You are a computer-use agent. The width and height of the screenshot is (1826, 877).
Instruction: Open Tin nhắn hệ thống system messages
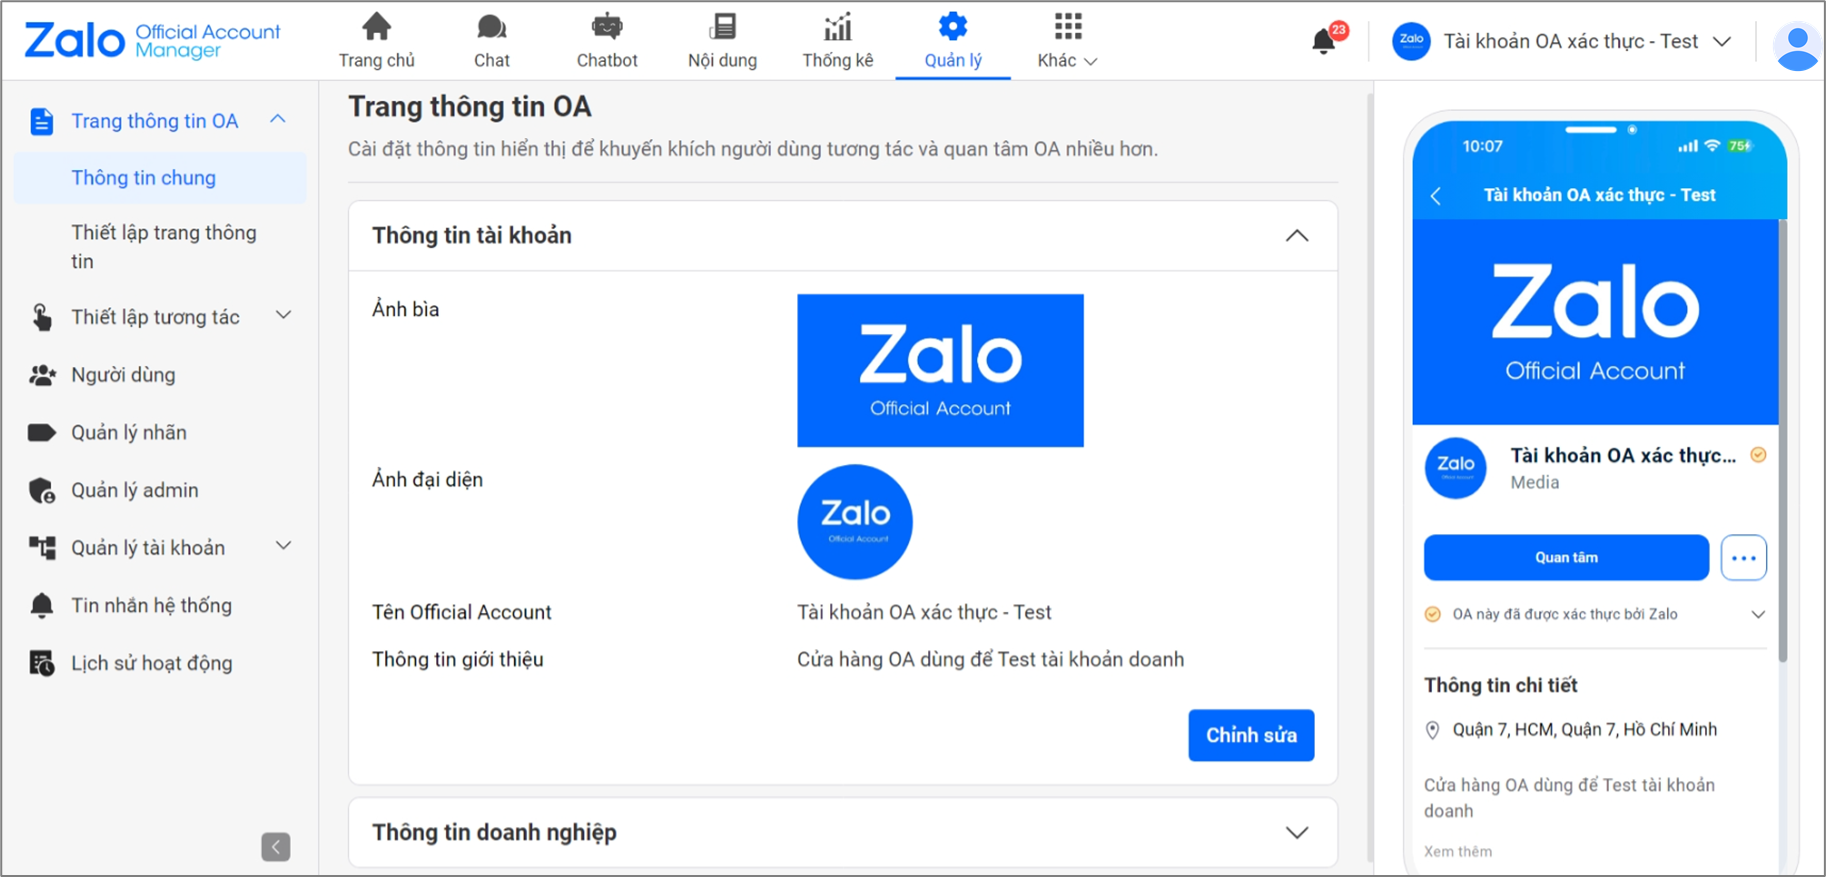[151, 605]
